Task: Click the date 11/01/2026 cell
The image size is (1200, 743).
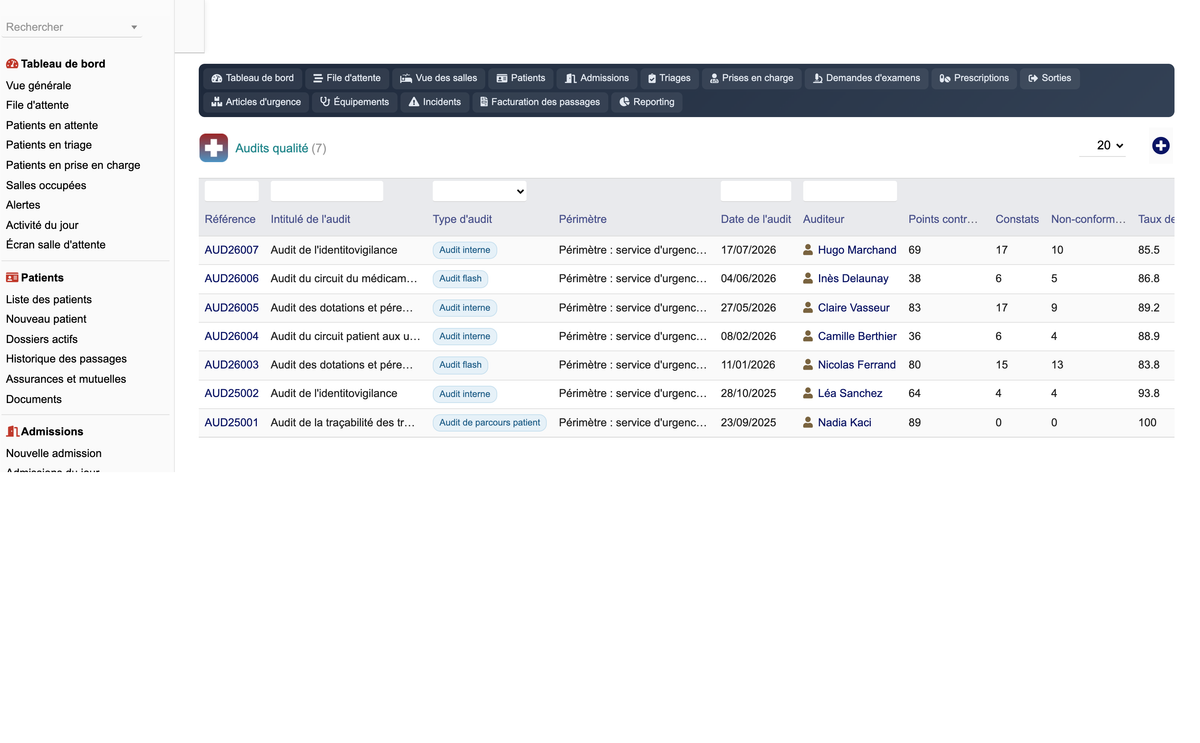Action: (x=748, y=365)
